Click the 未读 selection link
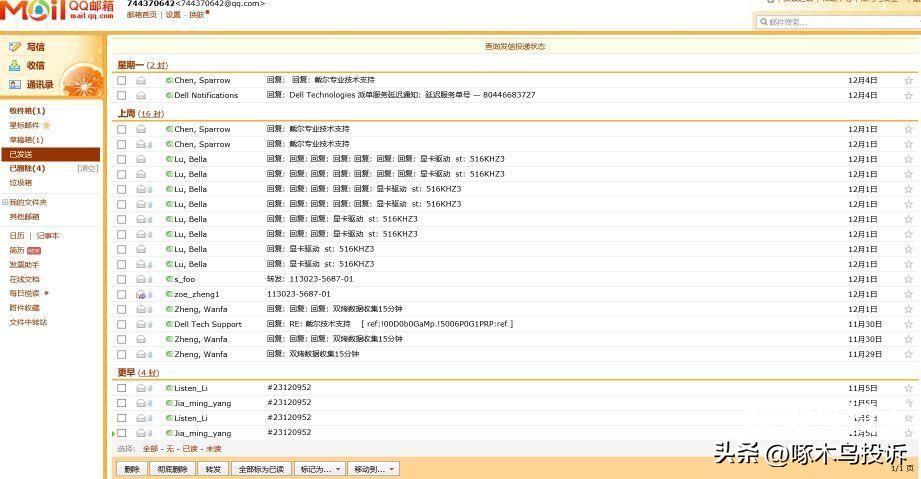Viewport: 921px width, 479px height. [x=214, y=449]
